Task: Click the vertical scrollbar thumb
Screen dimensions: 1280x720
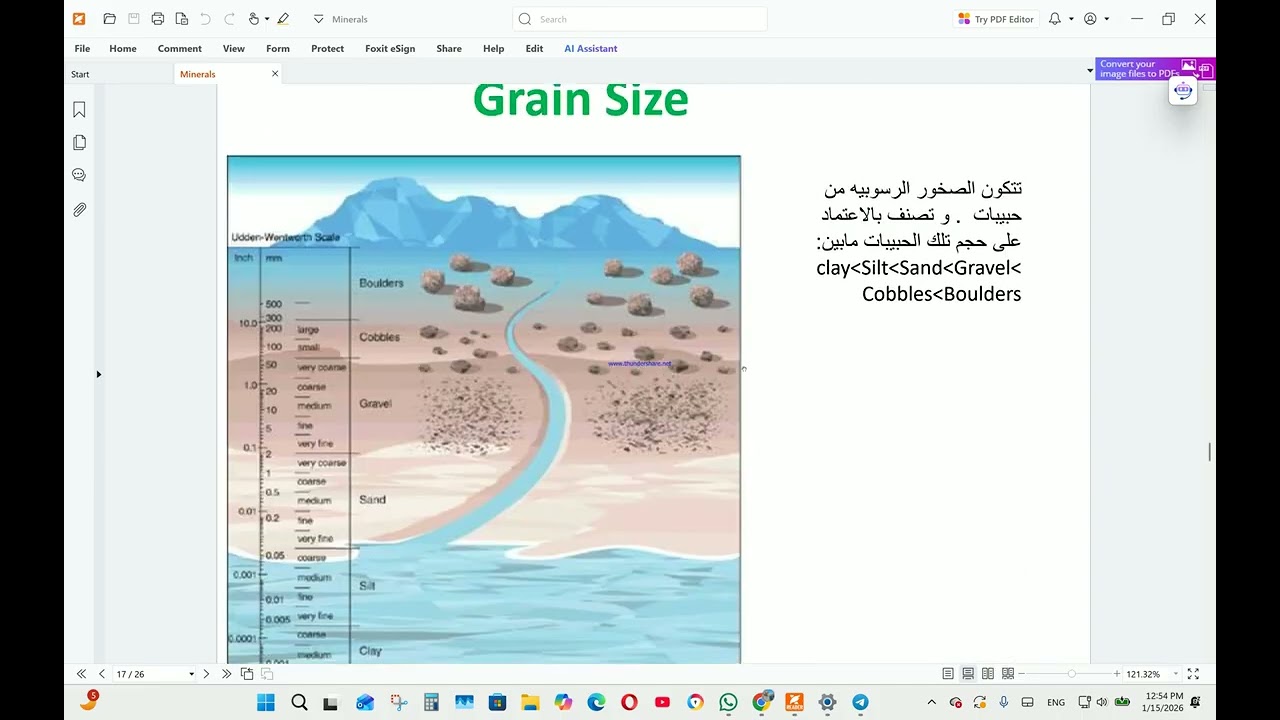Action: pos(1210,452)
